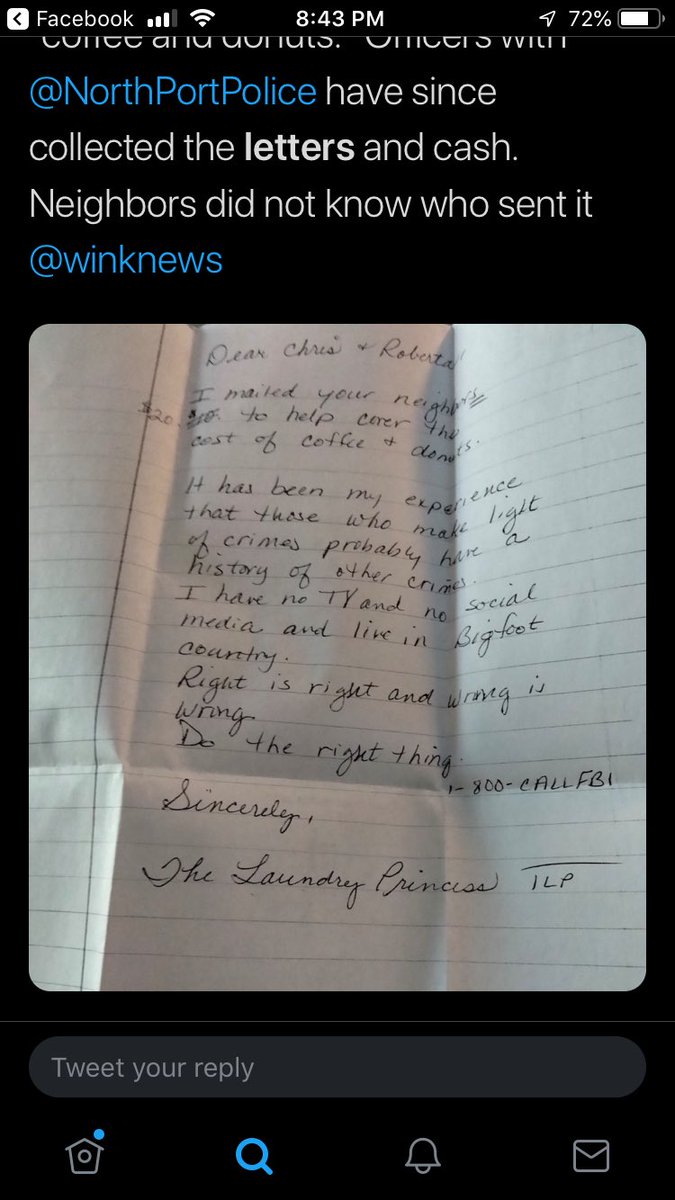The image size is (675, 1200).
Task: Tap the cellular signal bars icon
Action: pos(160,19)
